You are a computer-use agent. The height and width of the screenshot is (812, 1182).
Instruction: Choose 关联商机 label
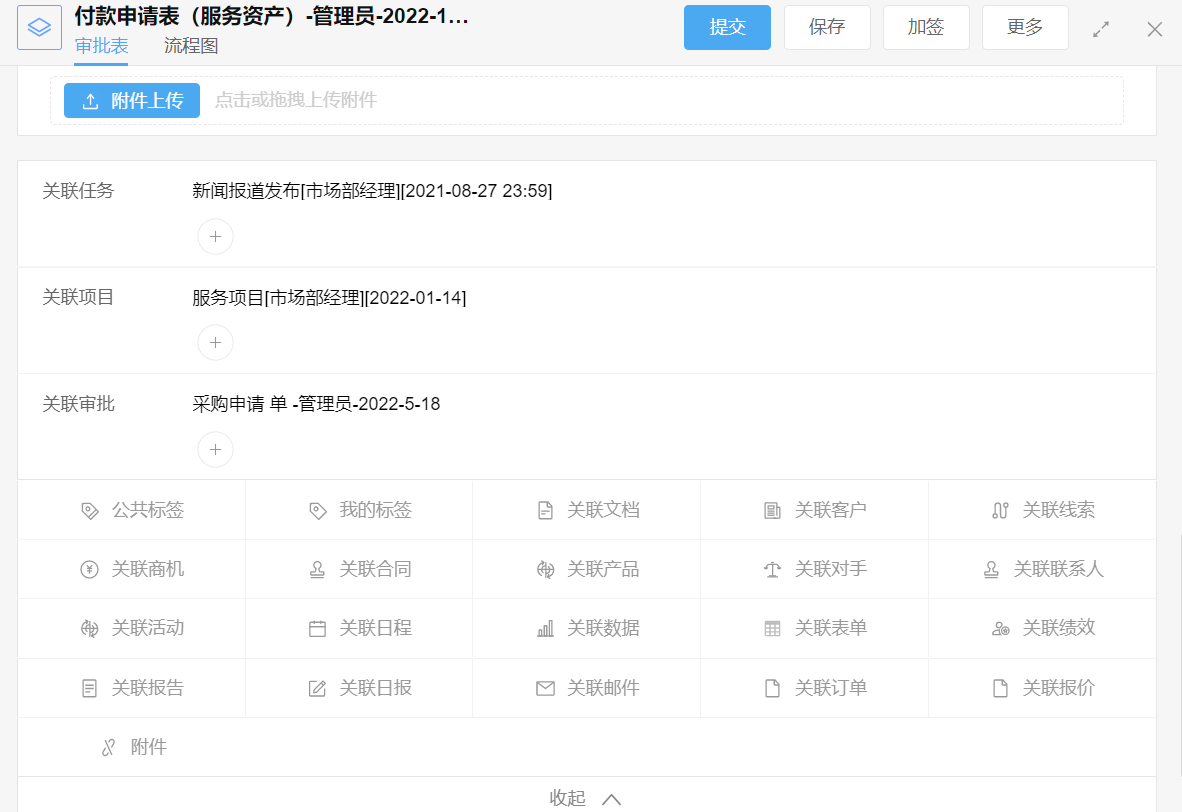(148, 570)
